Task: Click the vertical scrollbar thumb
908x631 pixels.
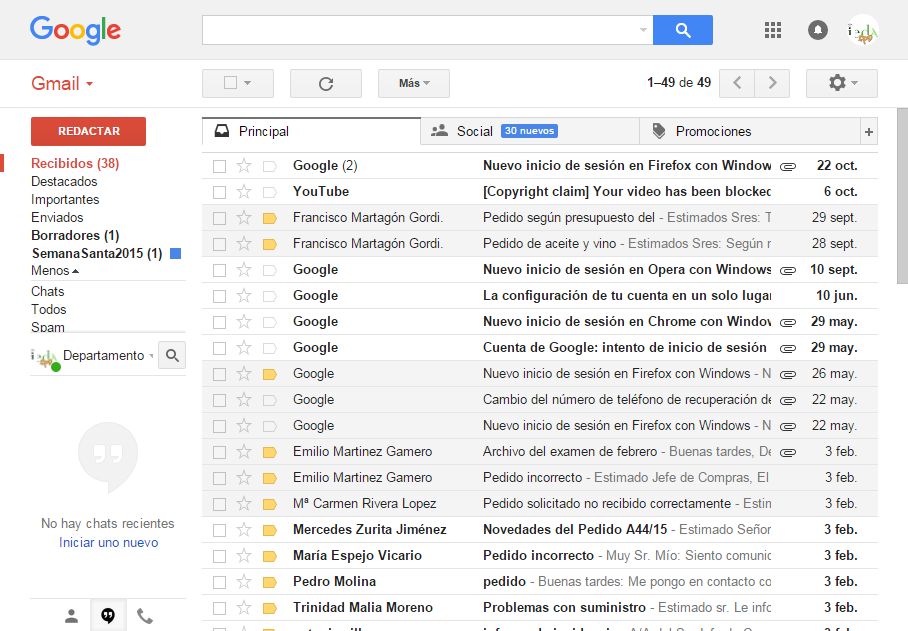Action: coord(903,196)
